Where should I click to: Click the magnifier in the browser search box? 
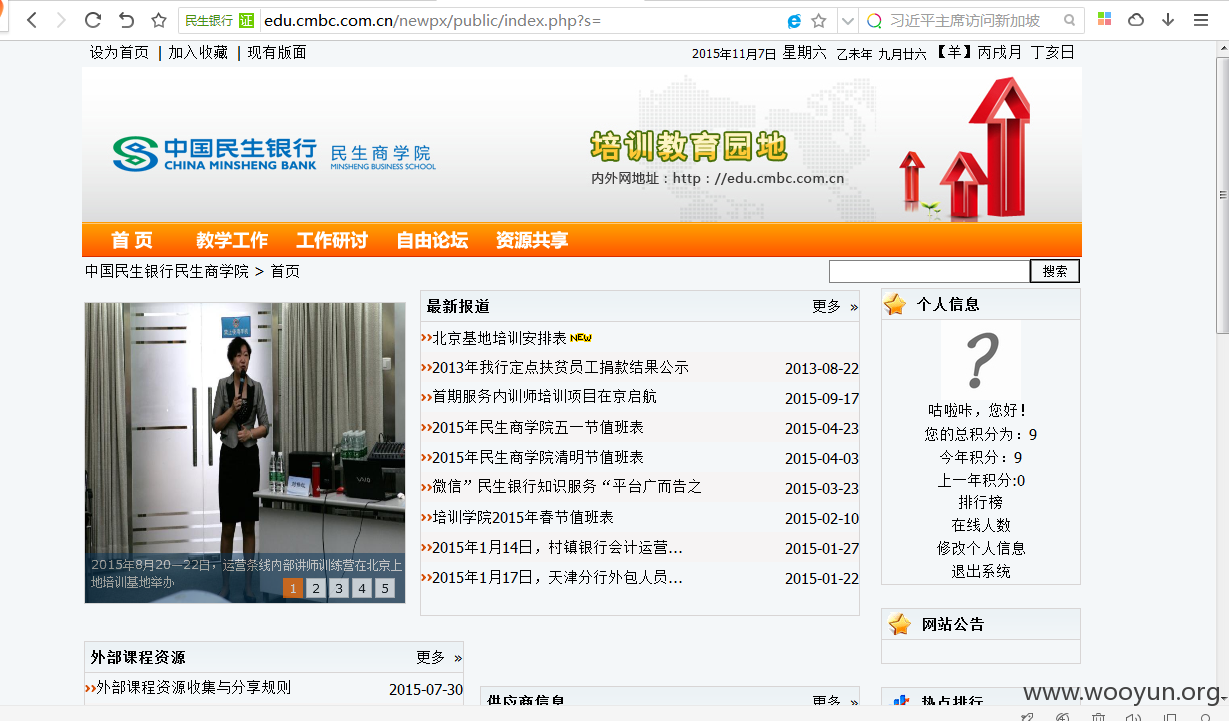(x=1069, y=20)
